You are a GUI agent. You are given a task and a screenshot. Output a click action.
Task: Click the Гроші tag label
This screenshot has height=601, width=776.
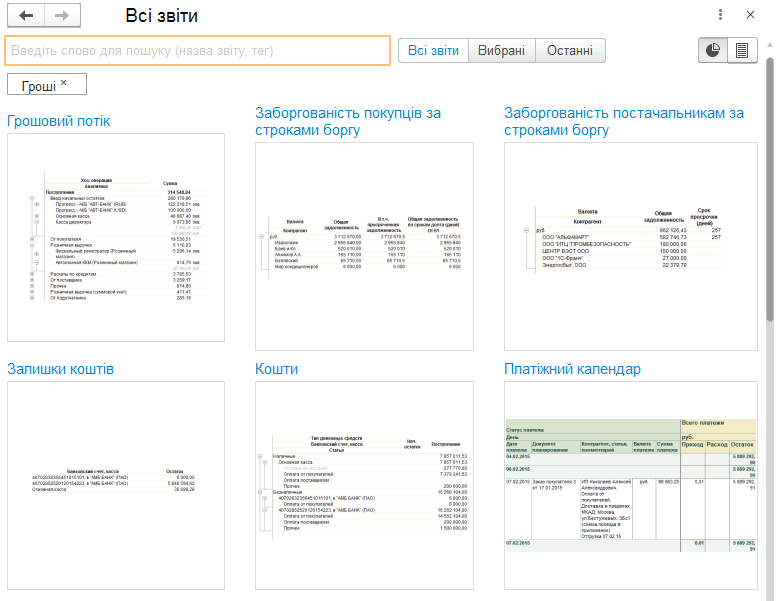pos(39,86)
